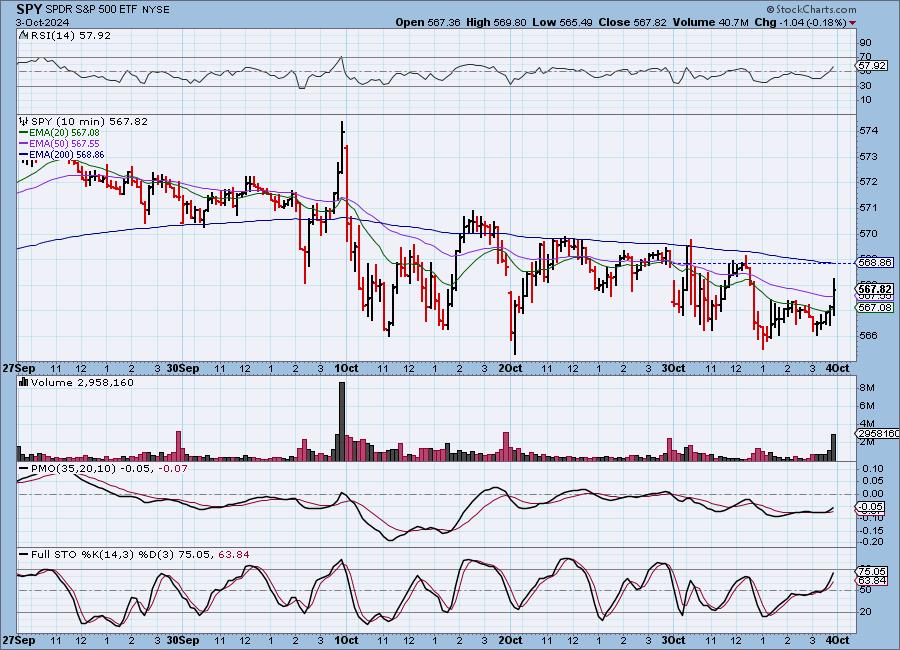This screenshot has width=900, height=650.
Task: Click the Full STO legend line marker
Action: [24, 555]
